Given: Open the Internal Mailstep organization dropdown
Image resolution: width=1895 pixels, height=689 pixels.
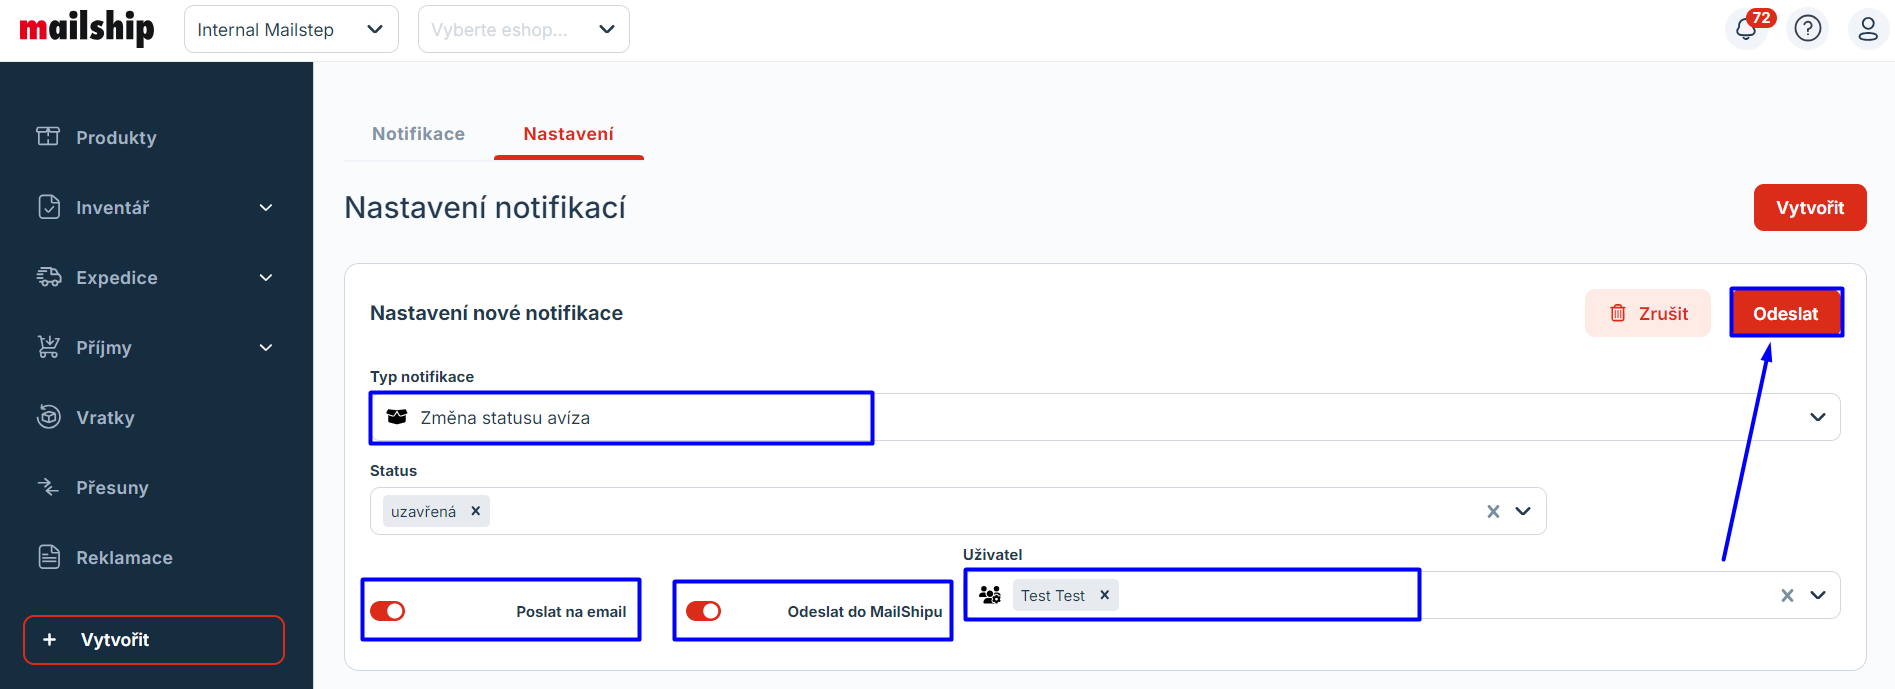Looking at the screenshot, I should coord(290,29).
